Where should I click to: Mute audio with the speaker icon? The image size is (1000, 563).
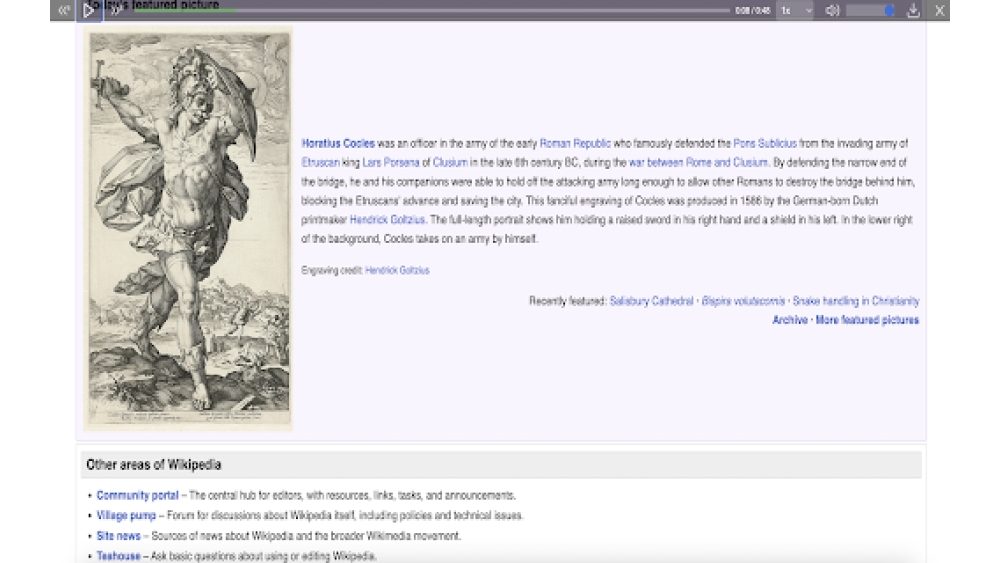(832, 10)
